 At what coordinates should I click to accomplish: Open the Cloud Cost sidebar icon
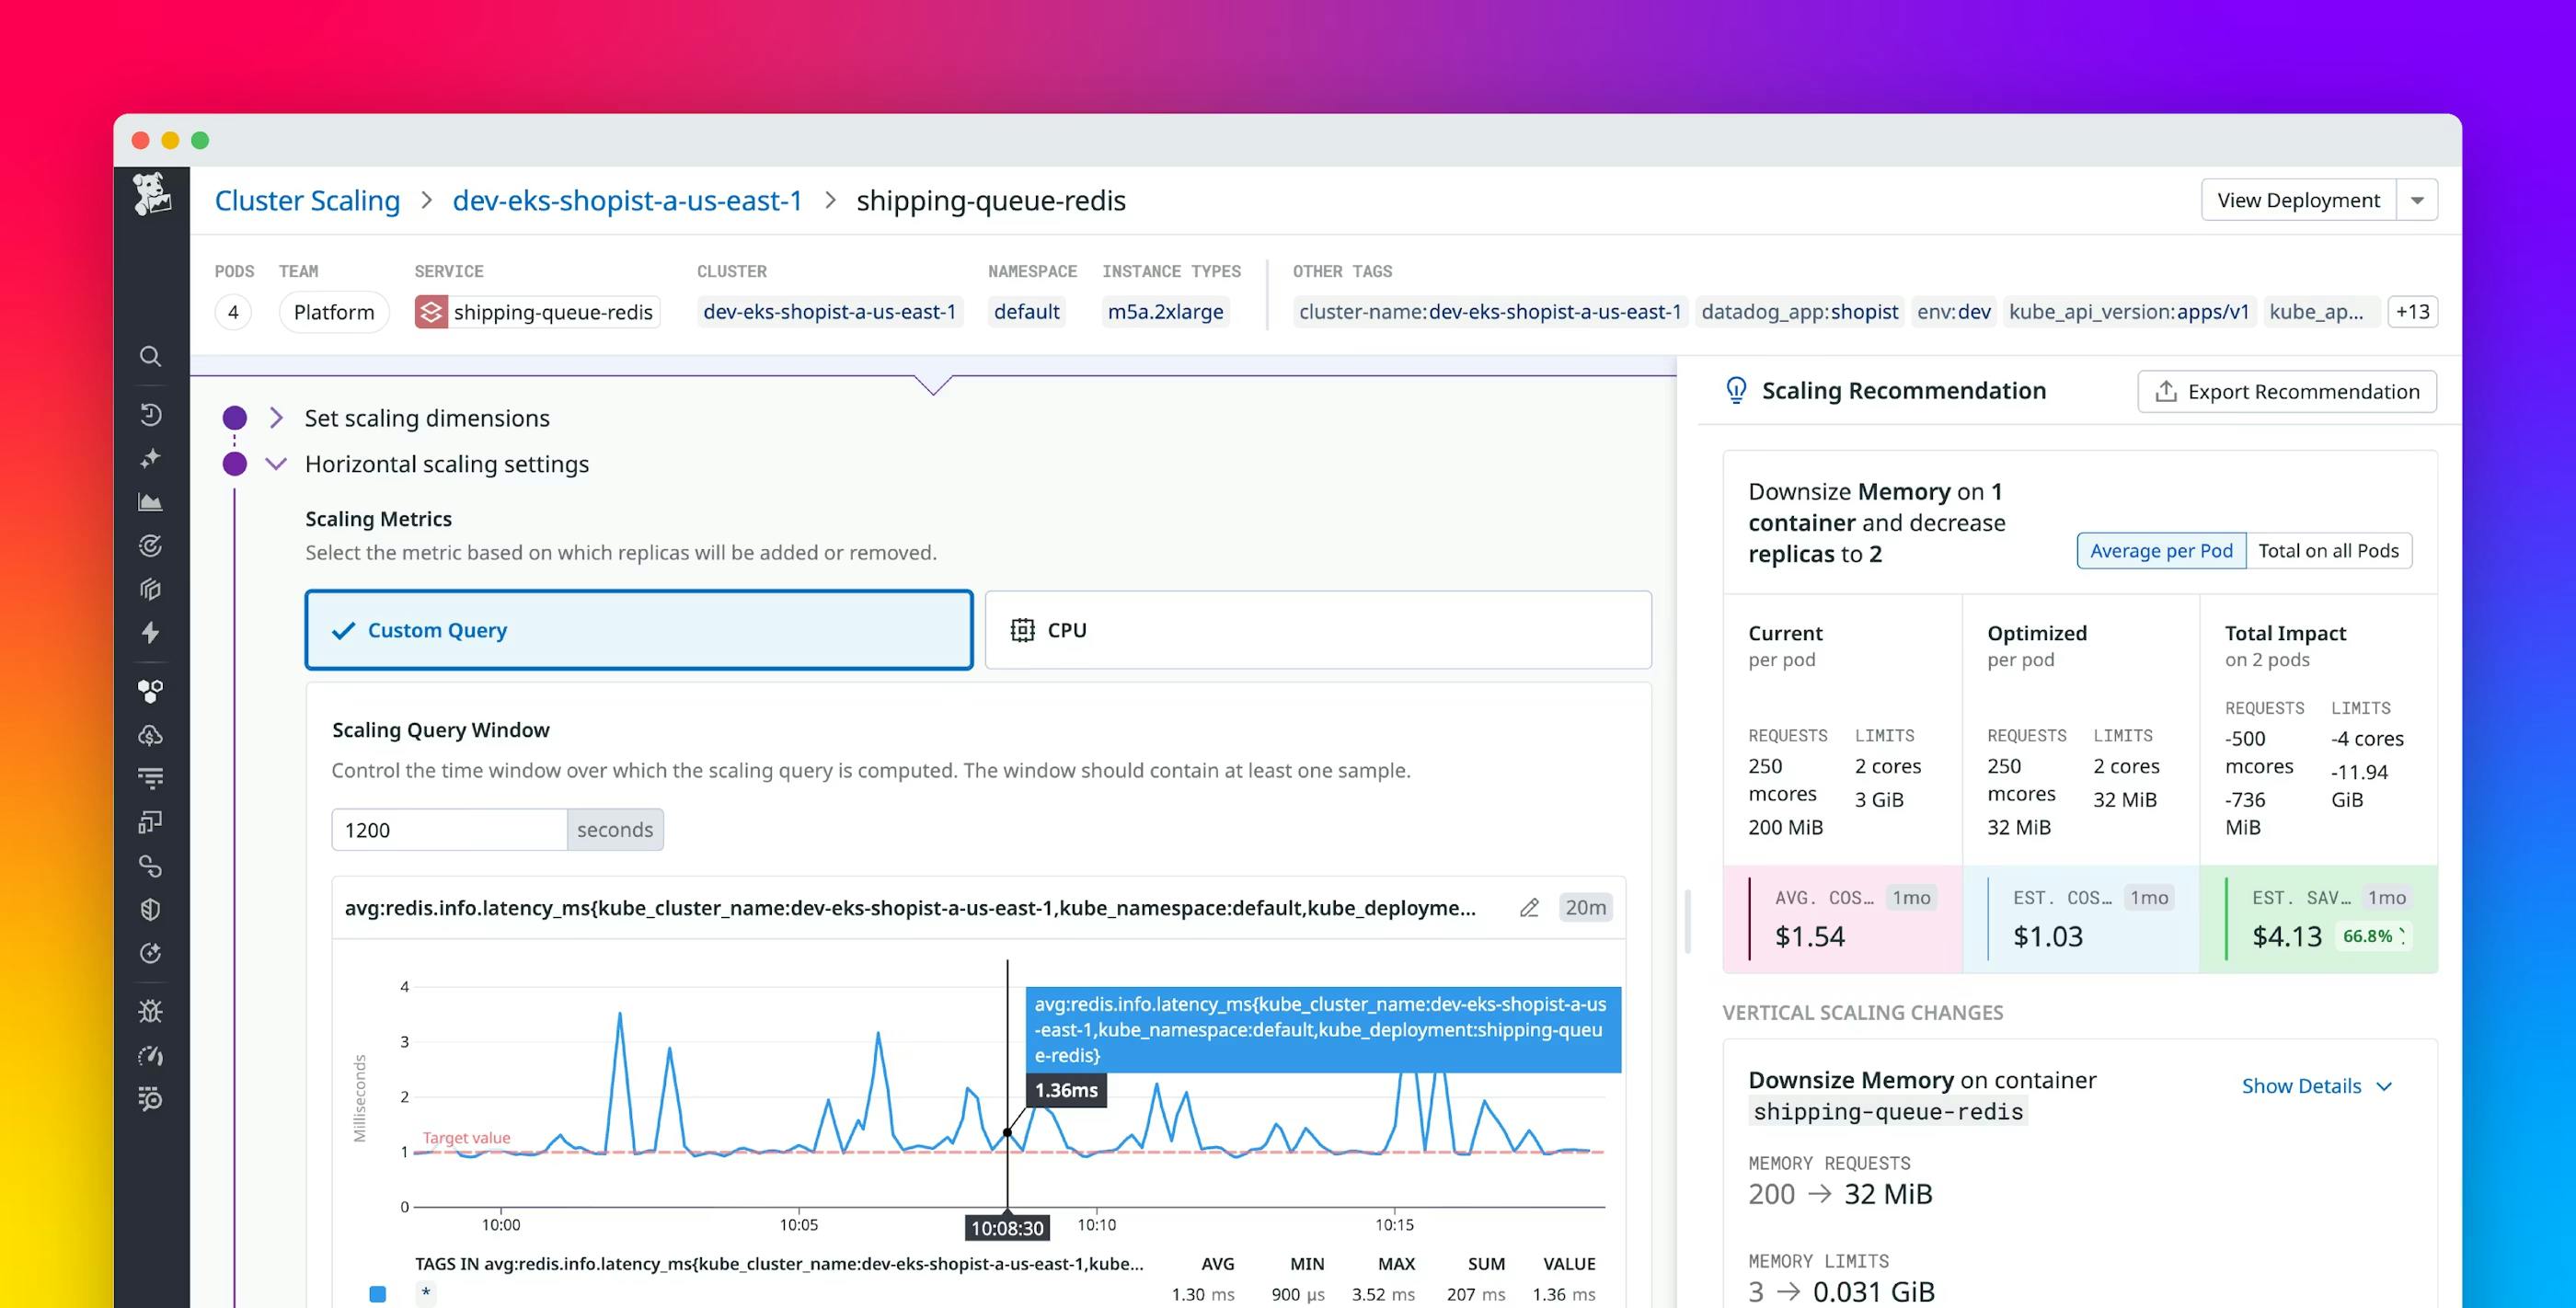[x=150, y=736]
